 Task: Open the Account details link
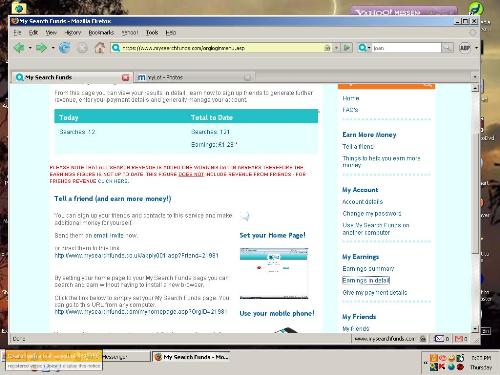point(362,202)
